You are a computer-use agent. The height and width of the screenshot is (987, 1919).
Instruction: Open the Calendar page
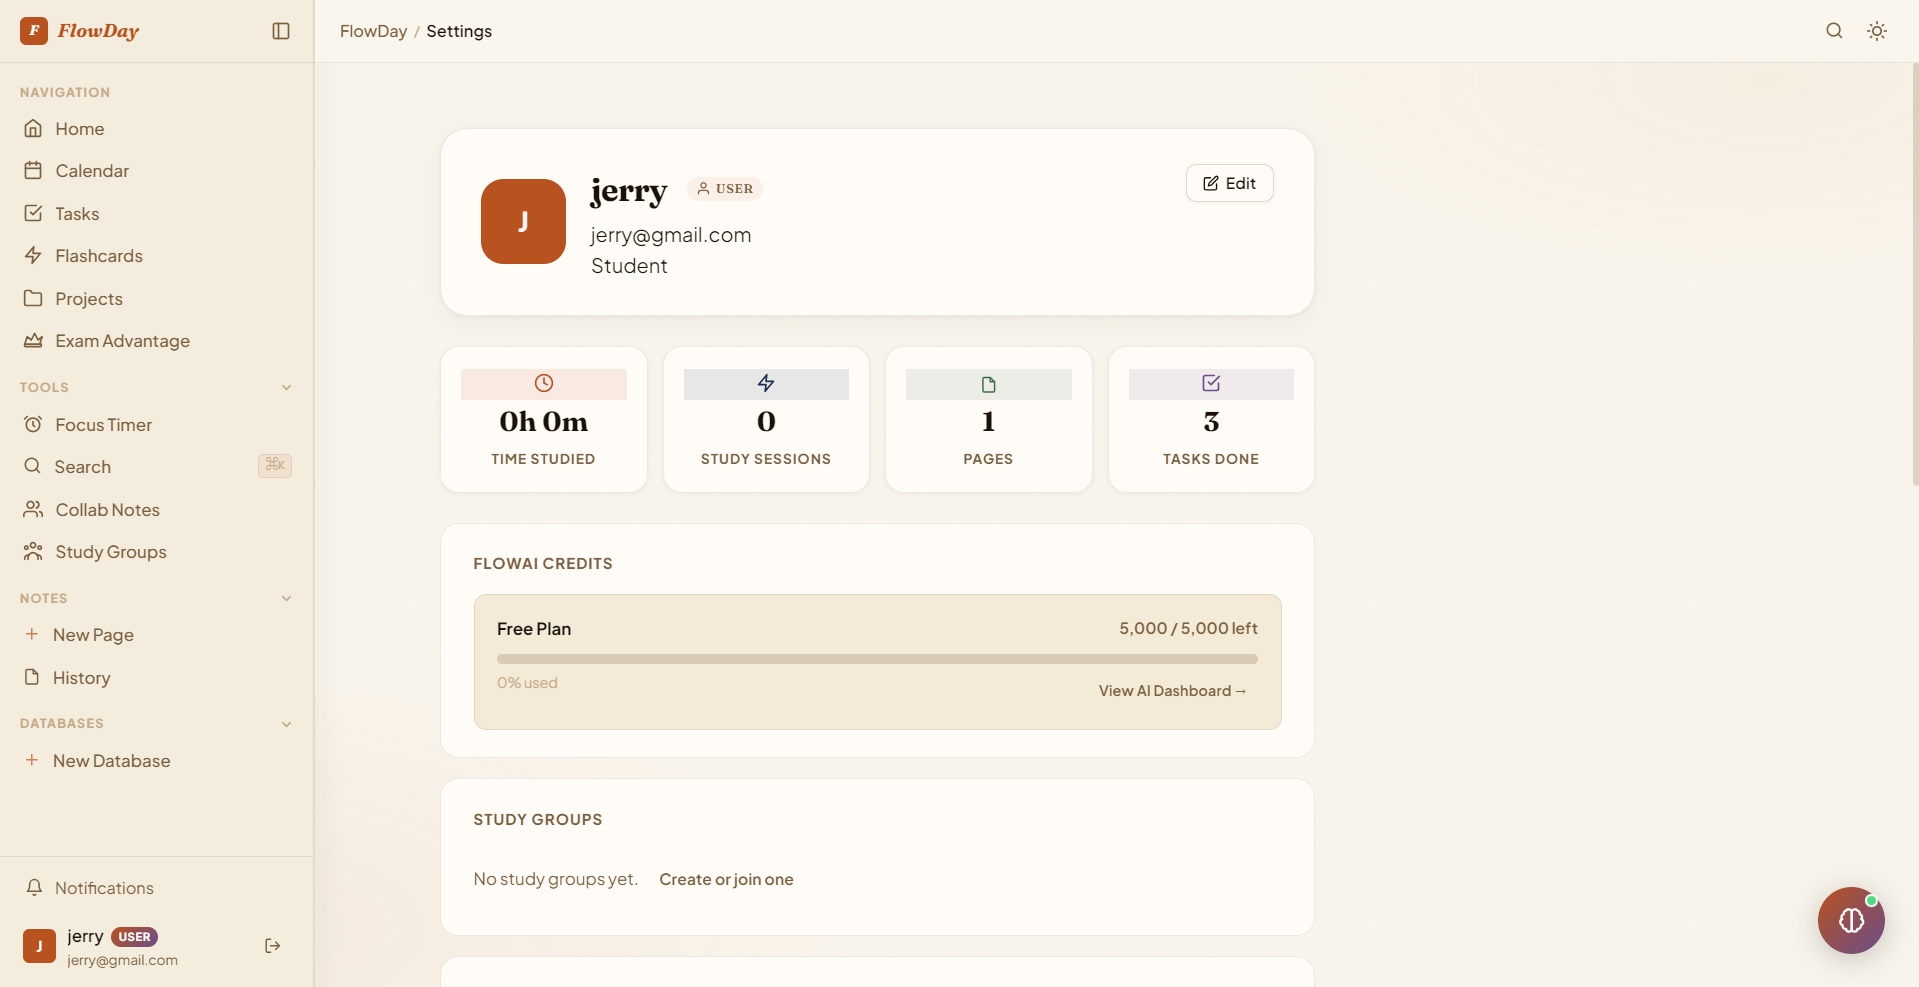tap(91, 170)
